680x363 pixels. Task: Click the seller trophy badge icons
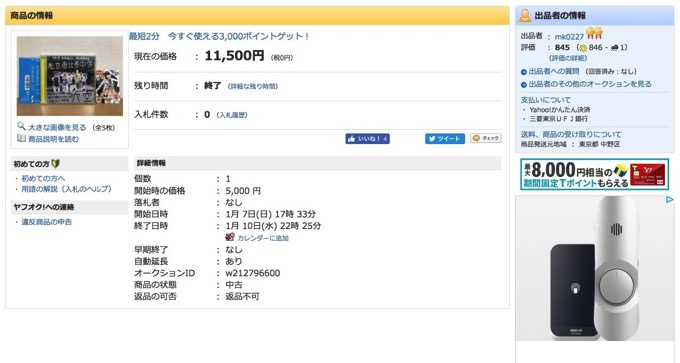(x=594, y=33)
